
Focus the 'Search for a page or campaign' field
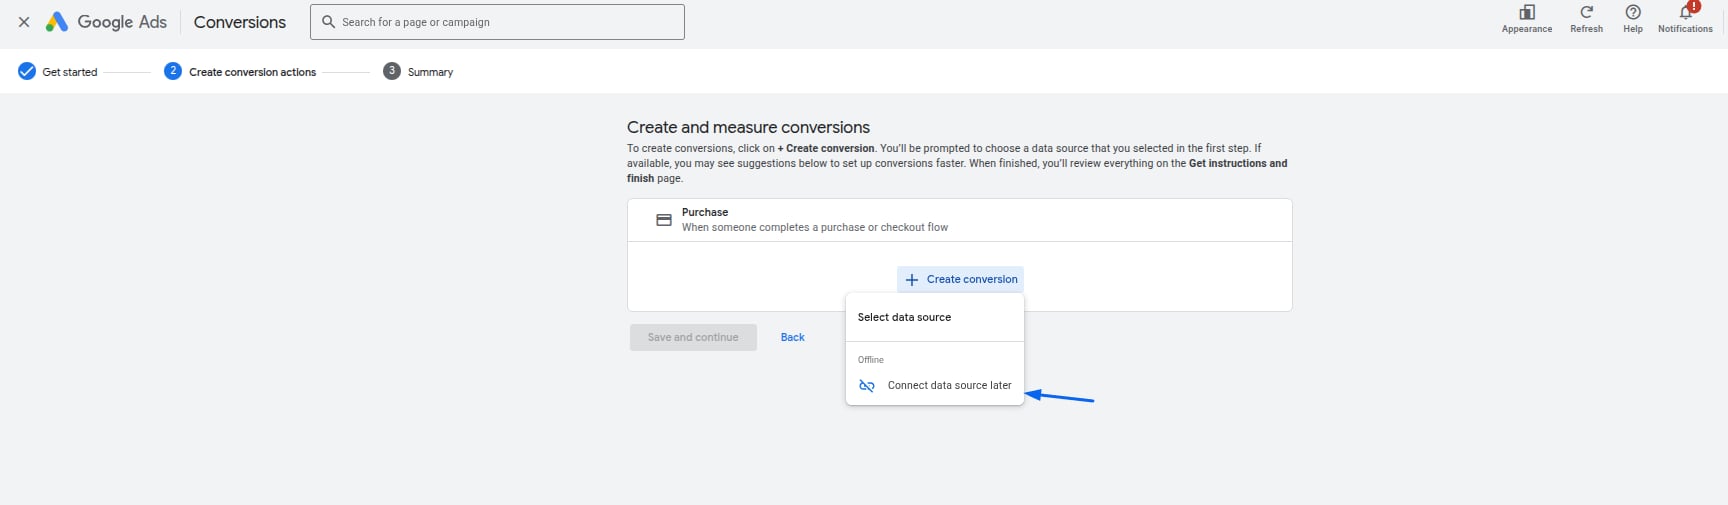pyautogui.click(x=497, y=22)
